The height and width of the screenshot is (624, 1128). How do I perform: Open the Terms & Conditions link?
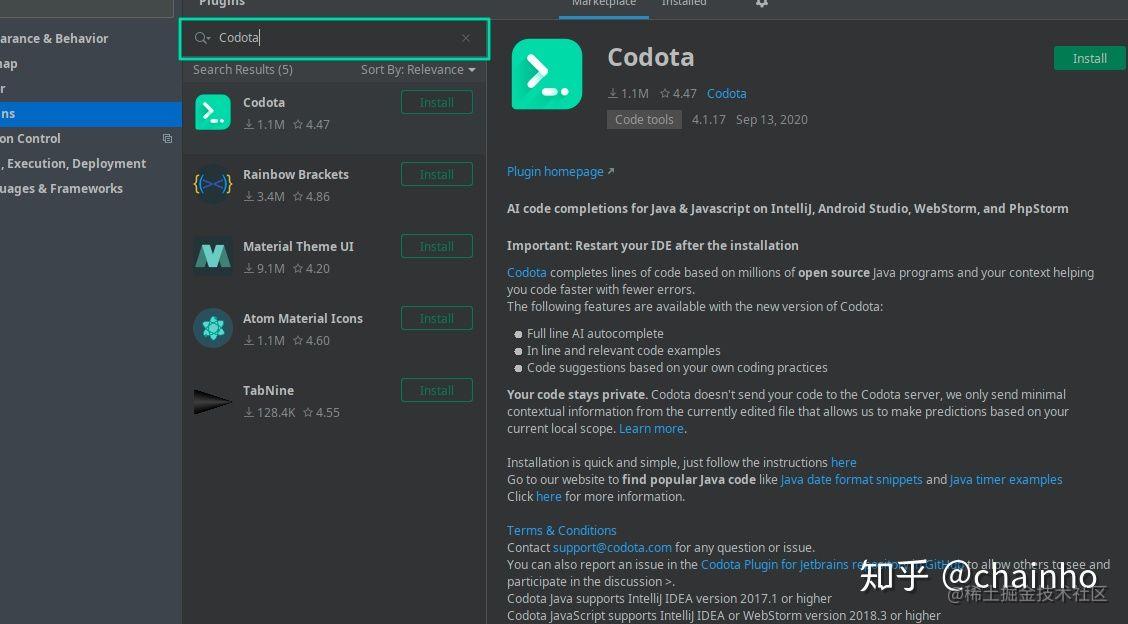coord(561,530)
